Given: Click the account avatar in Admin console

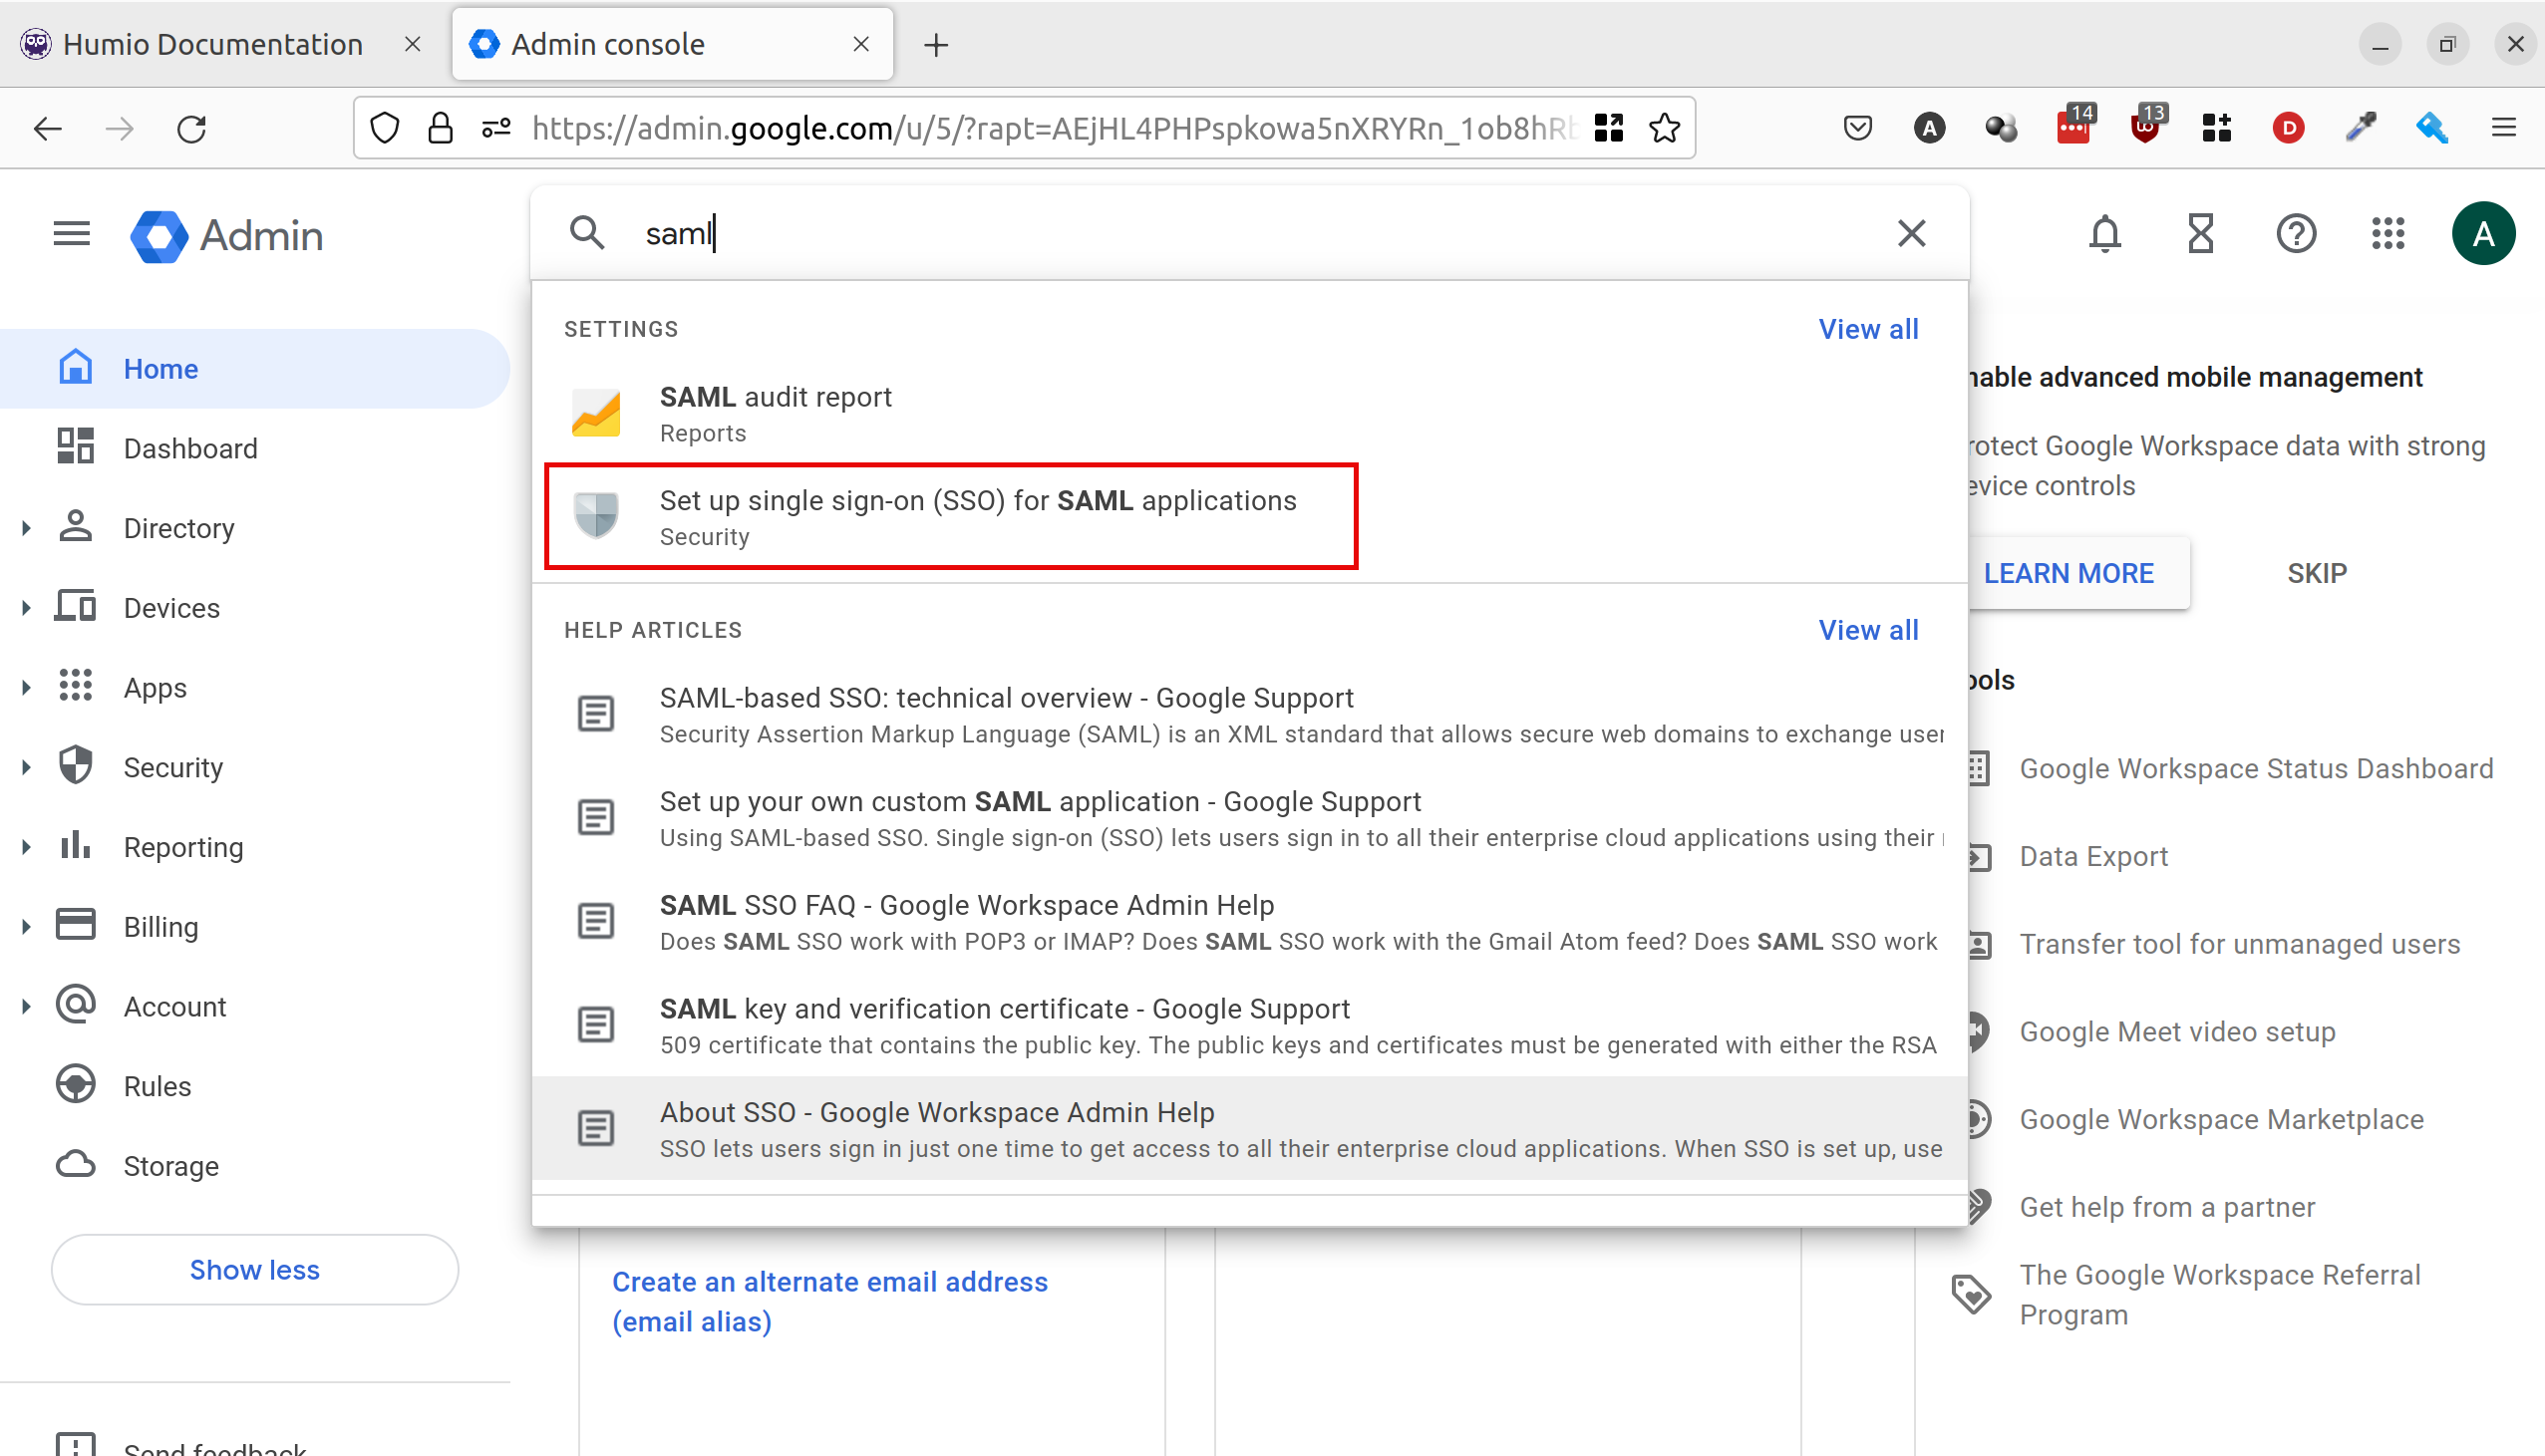Looking at the screenshot, I should tap(2484, 232).
